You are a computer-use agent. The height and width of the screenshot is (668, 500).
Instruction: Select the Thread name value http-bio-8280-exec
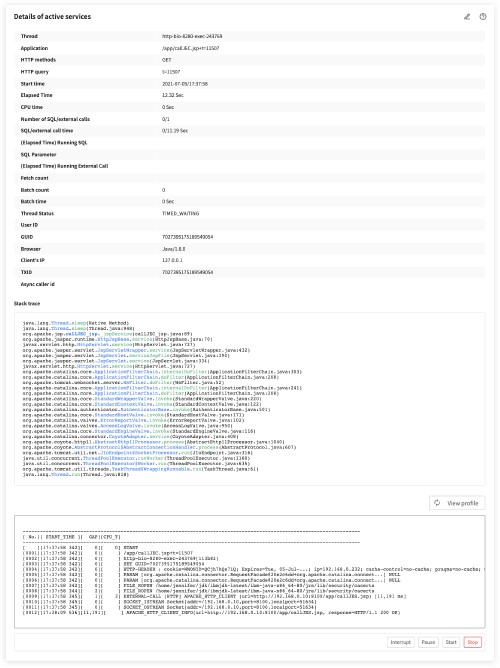[x=192, y=36]
